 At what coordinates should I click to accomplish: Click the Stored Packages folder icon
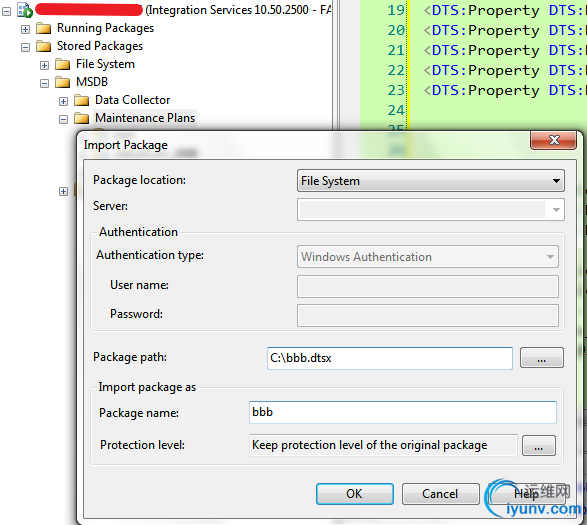pos(44,46)
